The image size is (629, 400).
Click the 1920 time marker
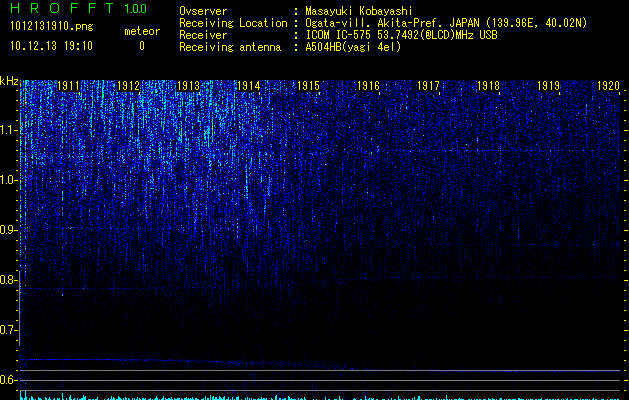pos(608,86)
